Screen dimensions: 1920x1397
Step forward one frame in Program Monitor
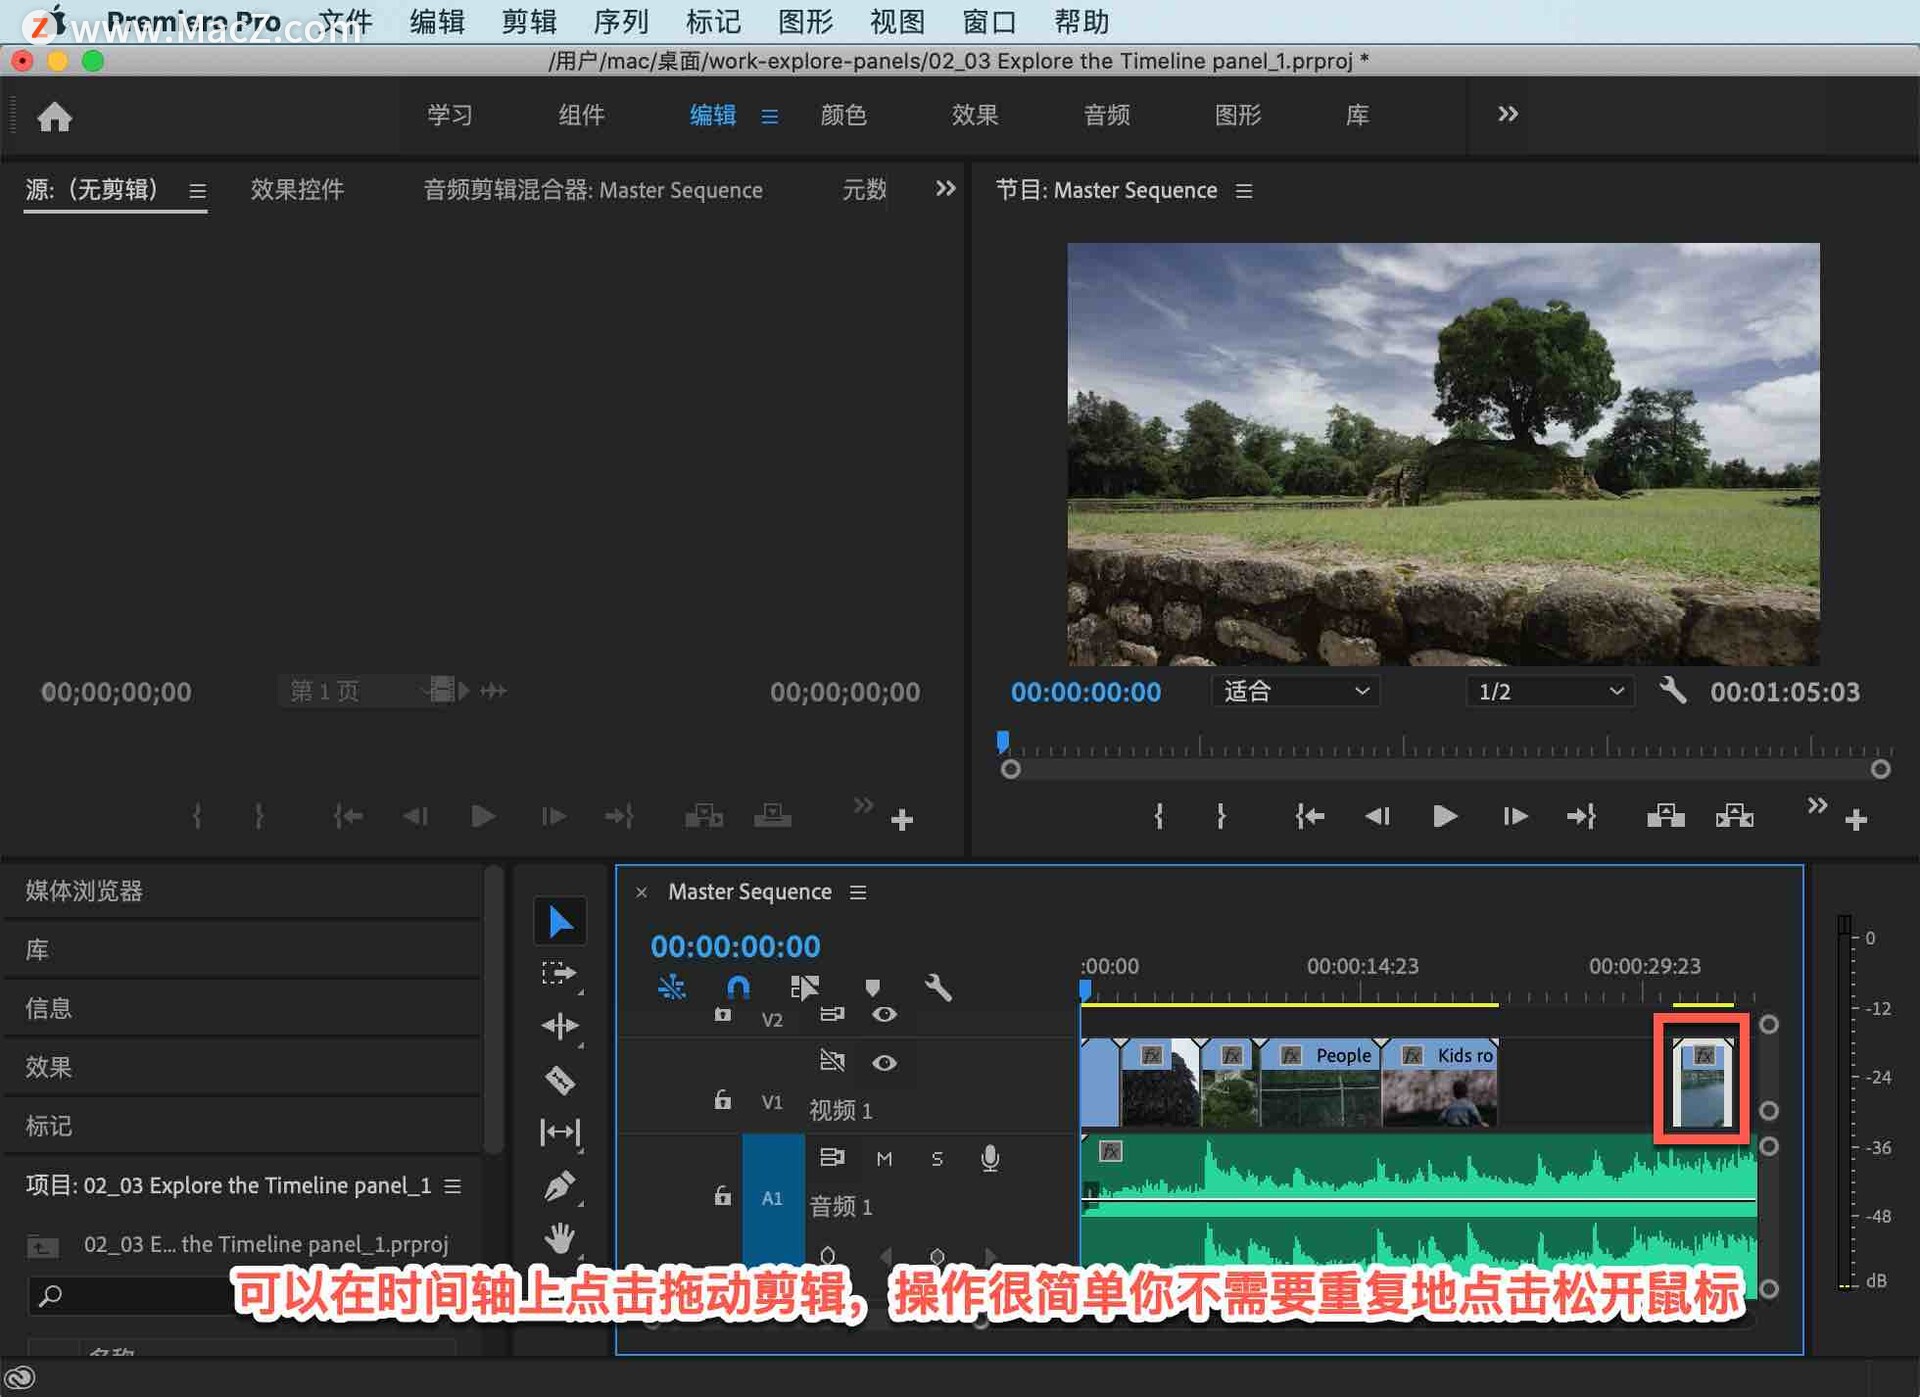point(1514,816)
